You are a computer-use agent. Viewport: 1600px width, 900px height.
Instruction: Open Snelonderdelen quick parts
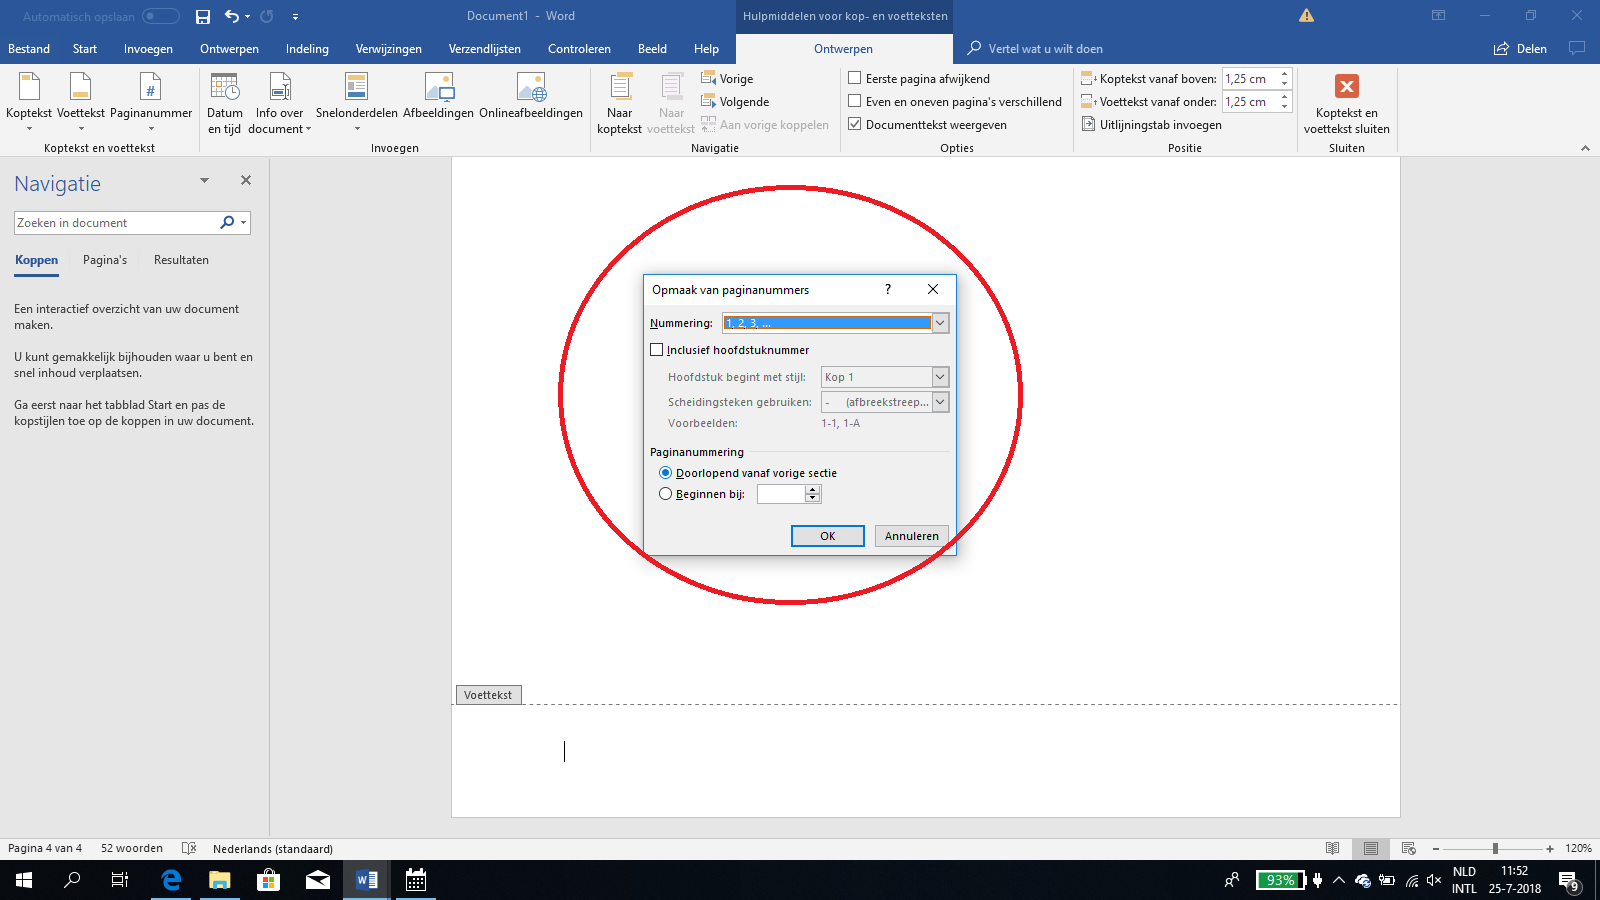click(x=356, y=100)
